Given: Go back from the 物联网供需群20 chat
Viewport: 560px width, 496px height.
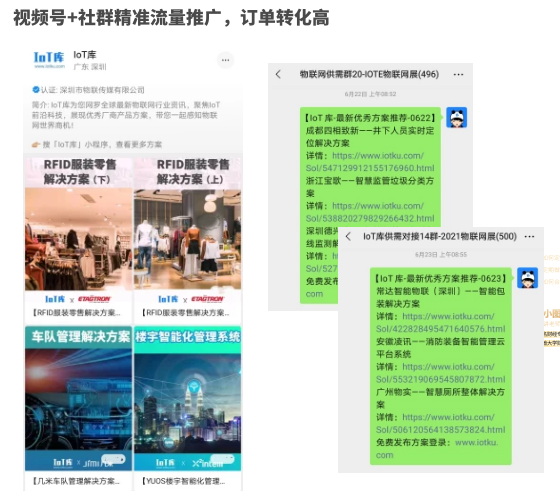Looking at the screenshot, I should [278, 74].
